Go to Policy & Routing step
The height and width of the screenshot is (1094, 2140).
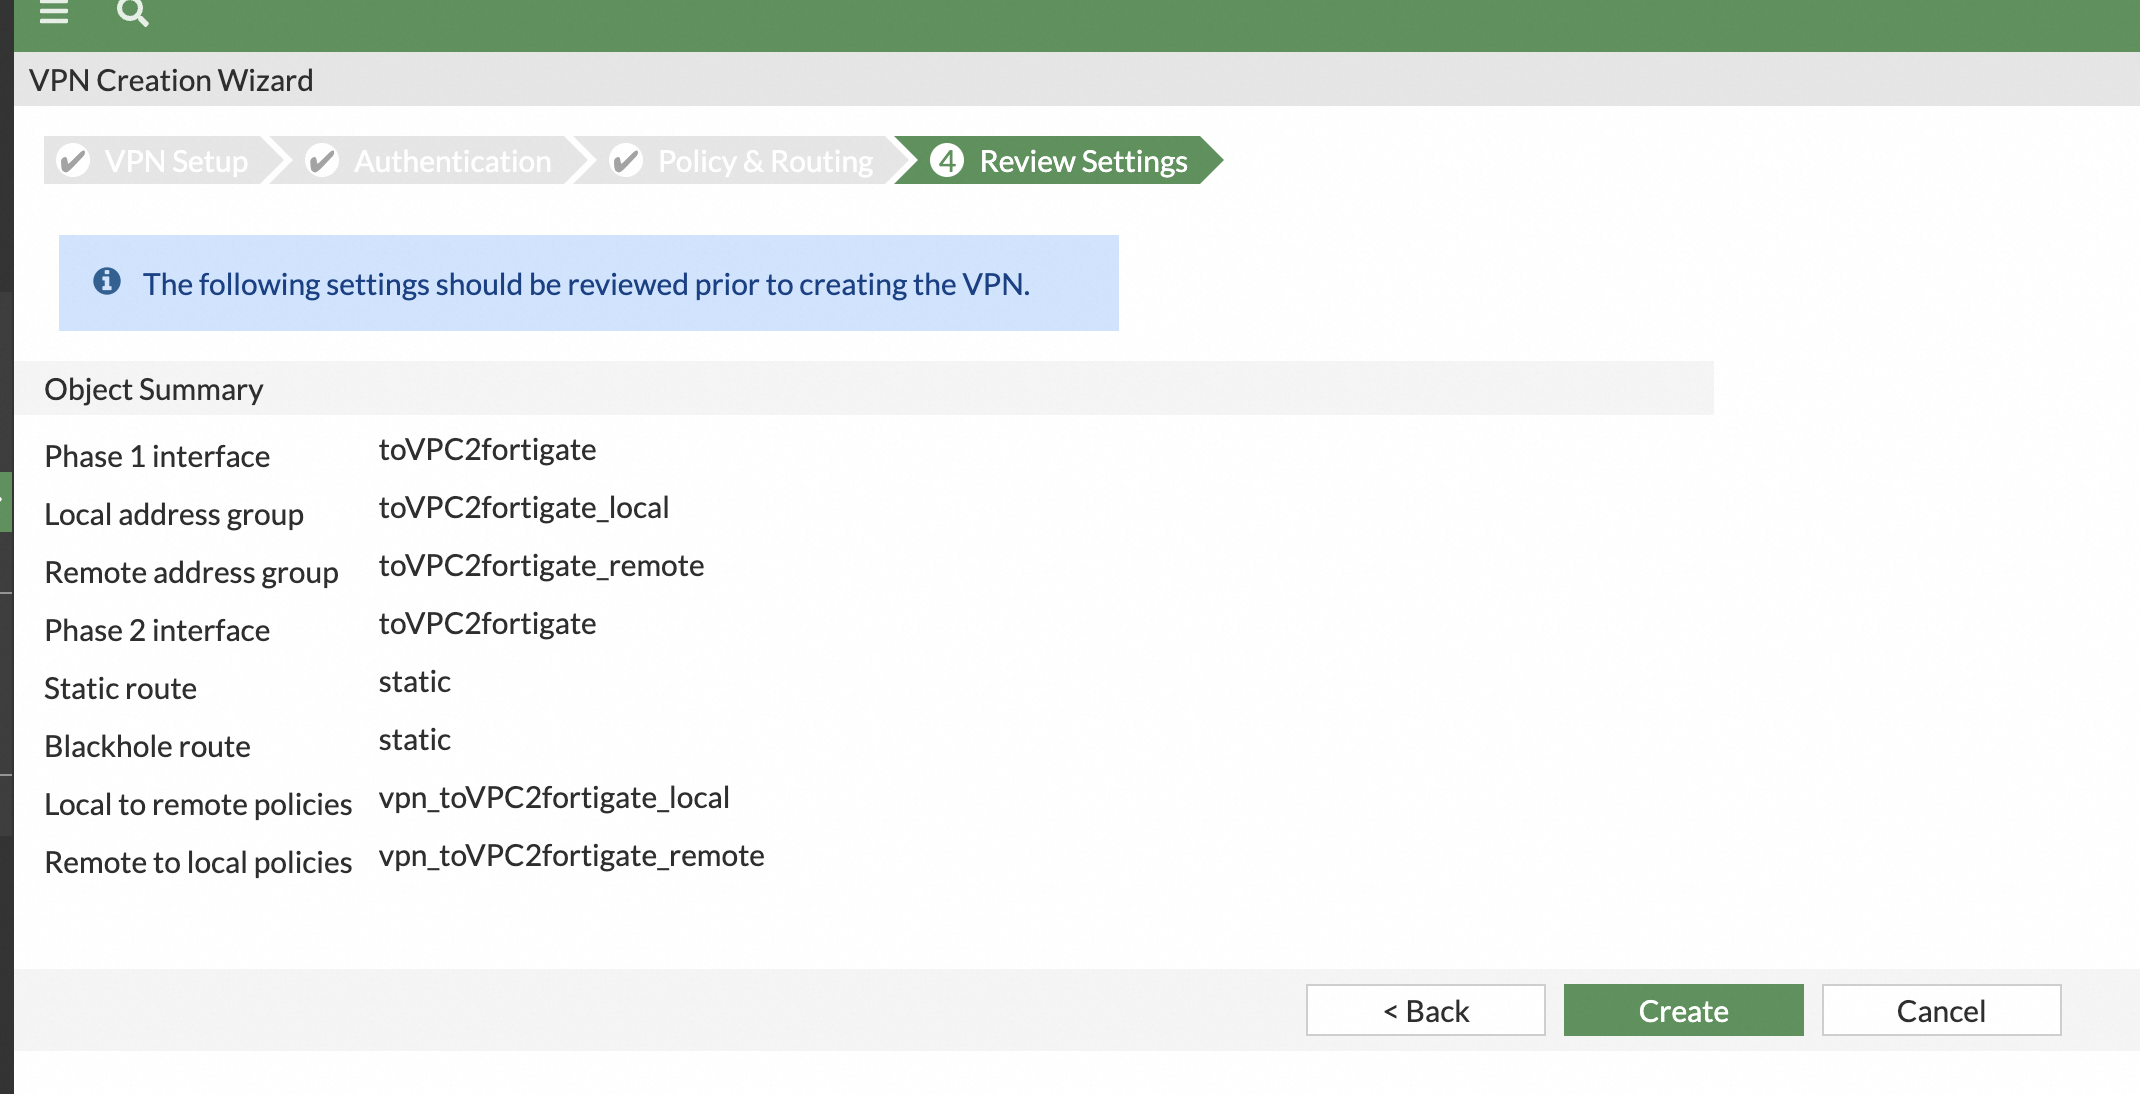pos(765,161)
